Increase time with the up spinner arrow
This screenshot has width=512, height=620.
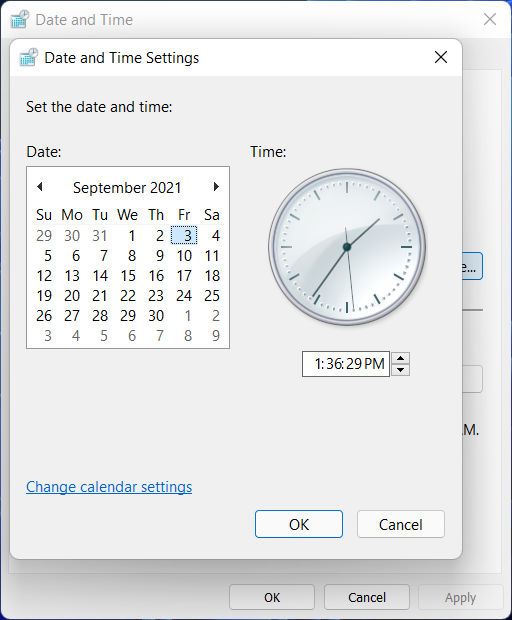[401, 359]
